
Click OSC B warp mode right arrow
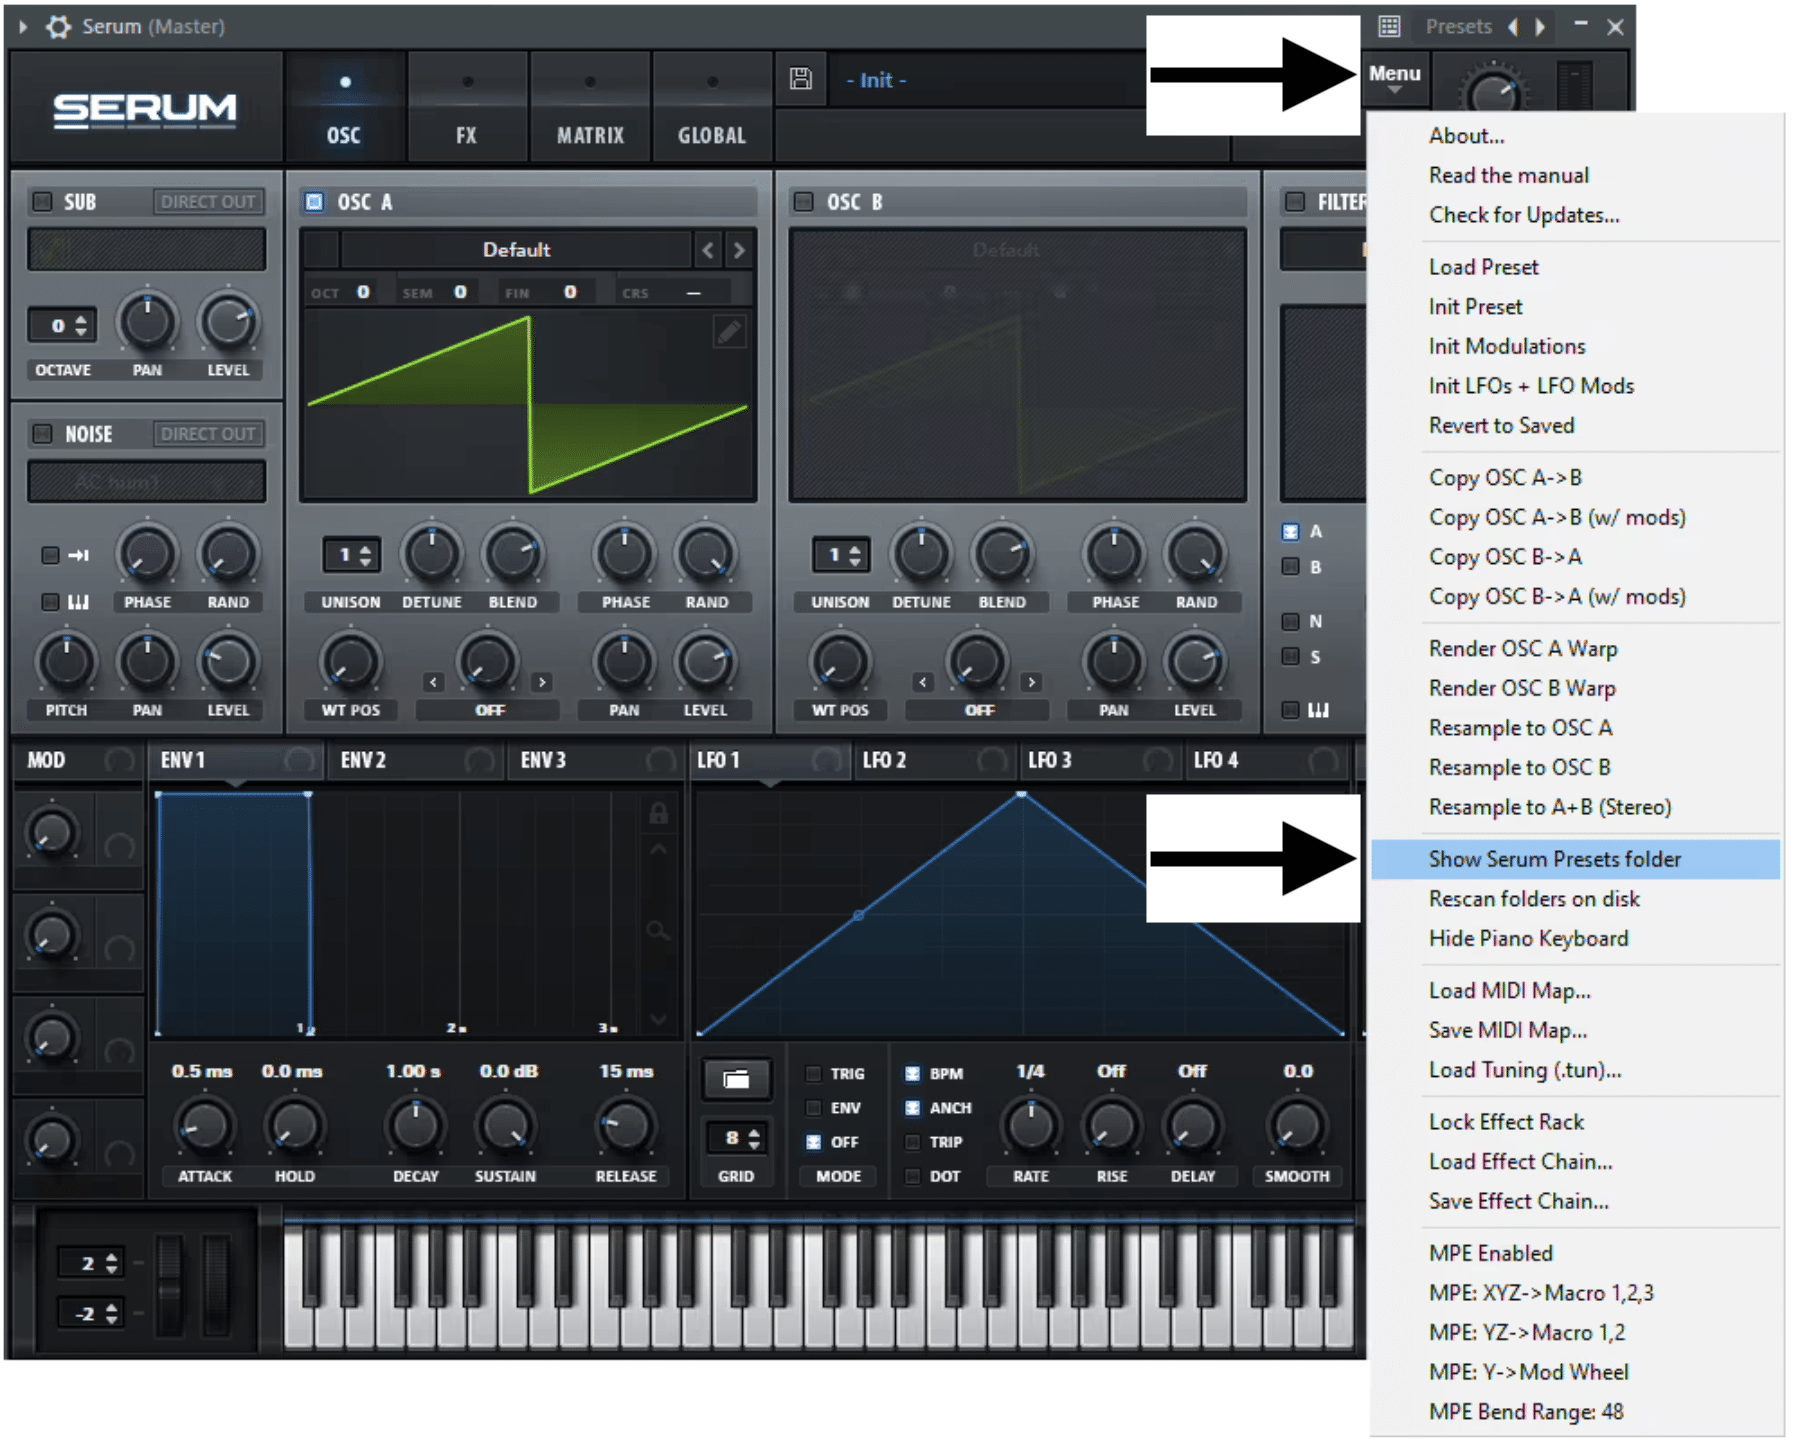point(1031,682)
